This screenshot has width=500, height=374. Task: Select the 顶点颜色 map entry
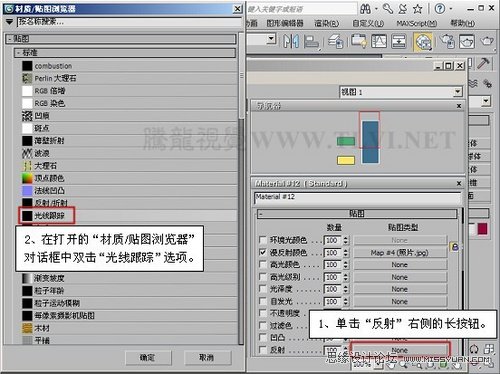pyautogui.click(x=128, y=178)
